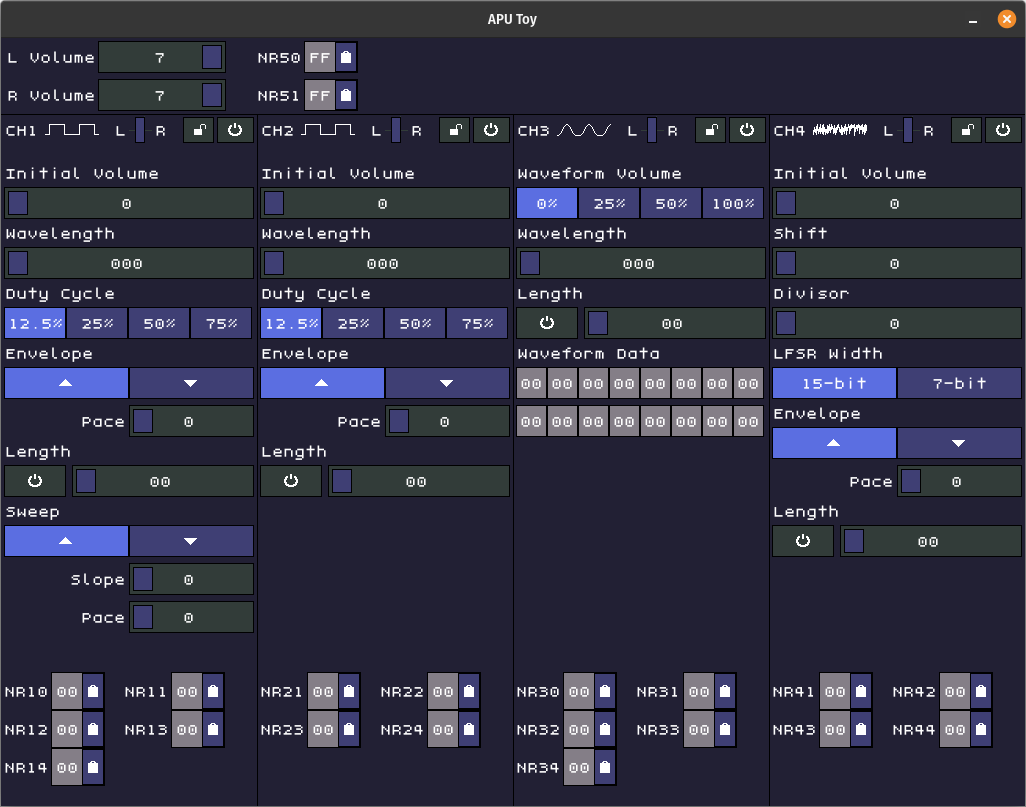
Task: Choose 7-bit LFSR width
Action: (x=959, y=384)
